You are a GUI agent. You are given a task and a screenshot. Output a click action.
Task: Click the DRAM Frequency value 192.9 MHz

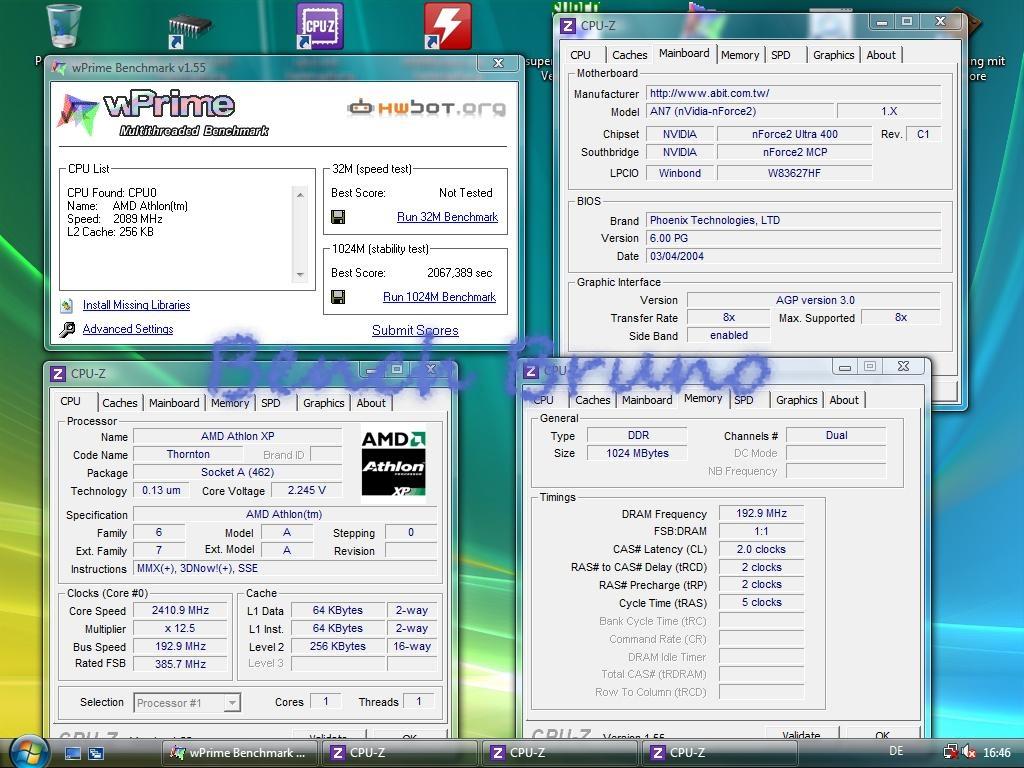point(761,513)
